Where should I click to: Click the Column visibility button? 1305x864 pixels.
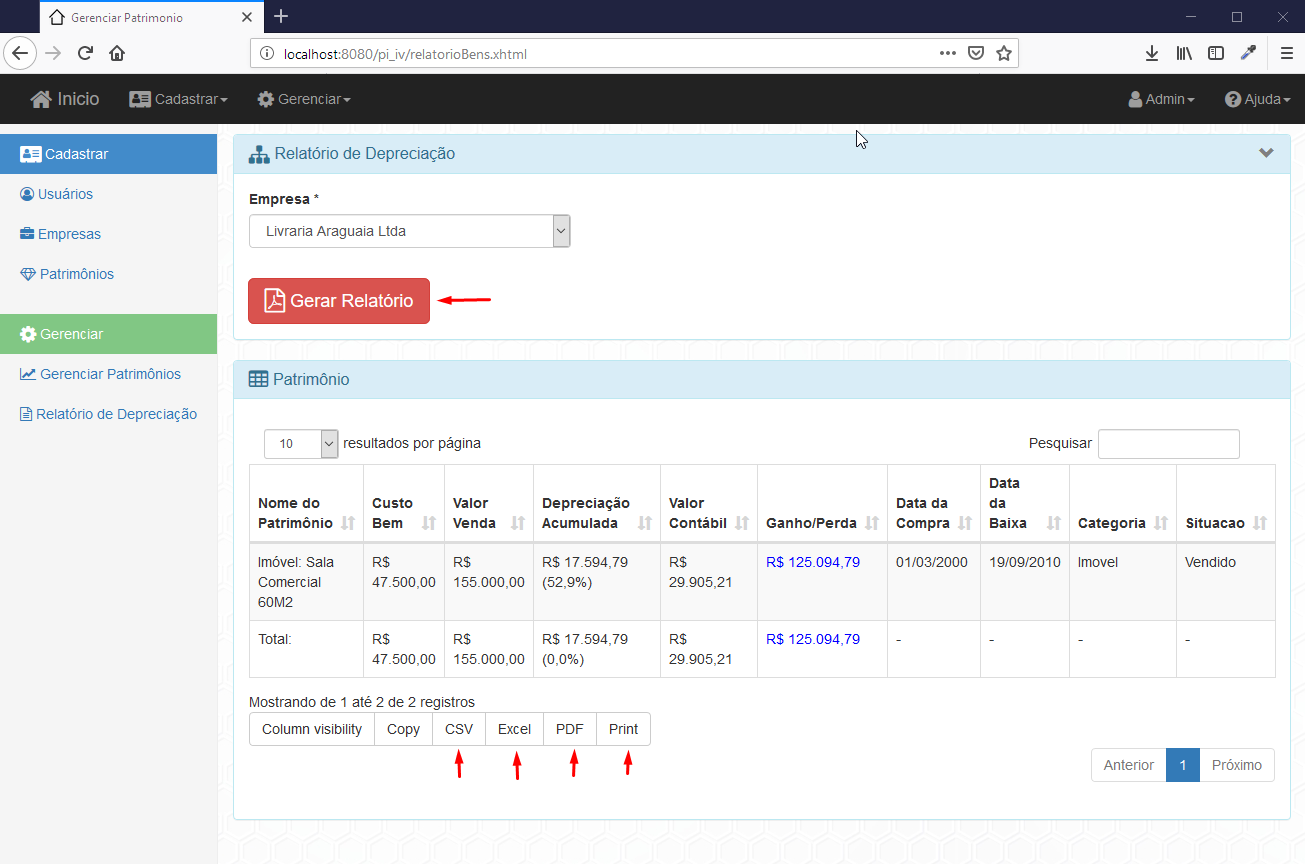tap(312, 729)
